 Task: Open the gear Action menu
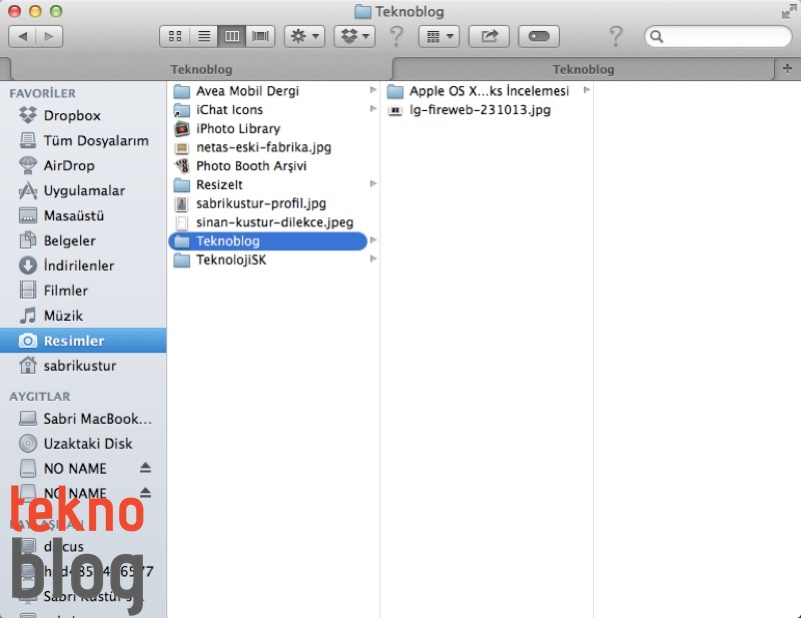304,36
